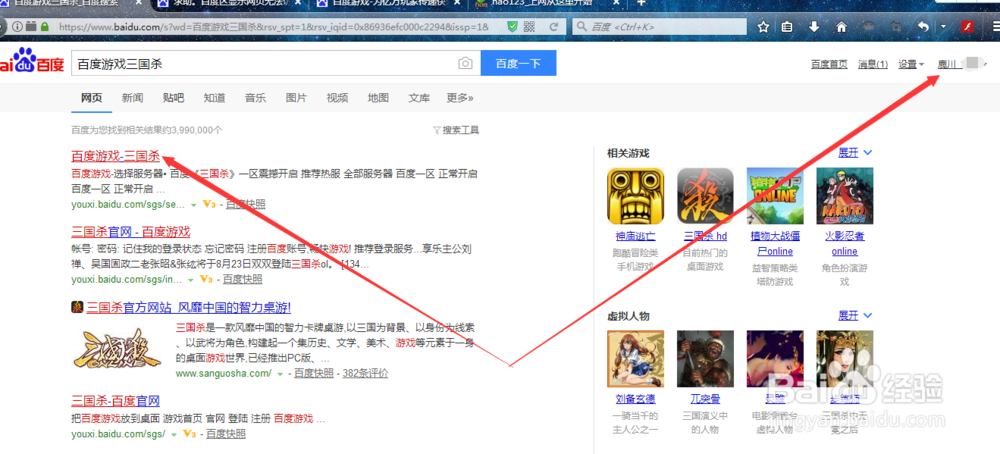Open the 设置 dropdown
The image size is (1000, 454).
[911, 64]
